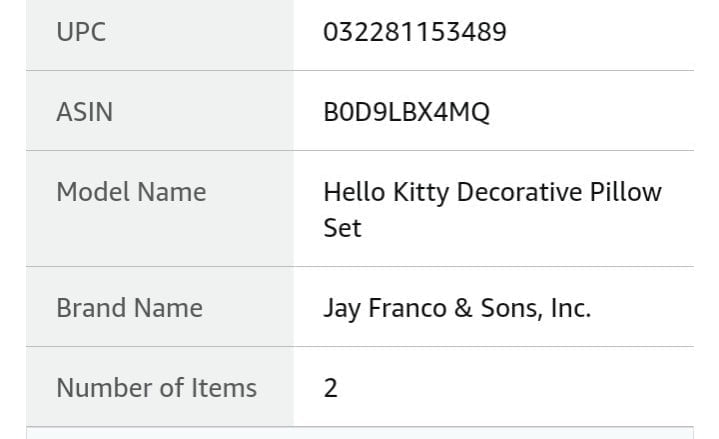Click the ampersand in the brand value

click(x=463, y=308)
